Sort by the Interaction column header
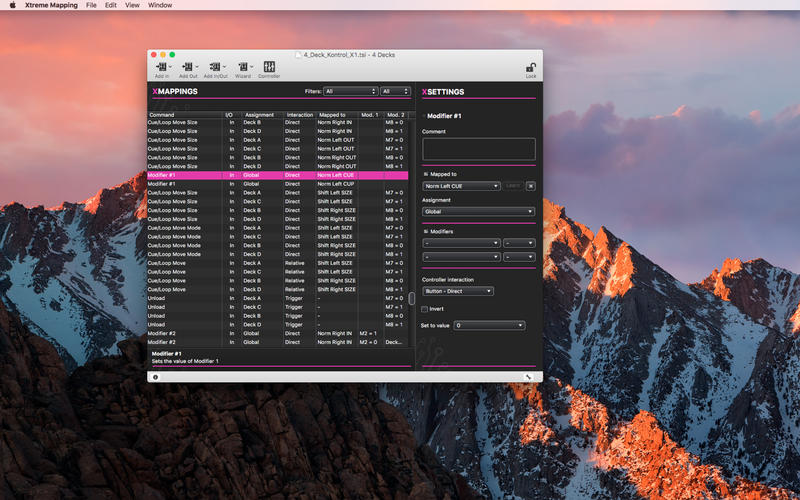 coord(299,115)
